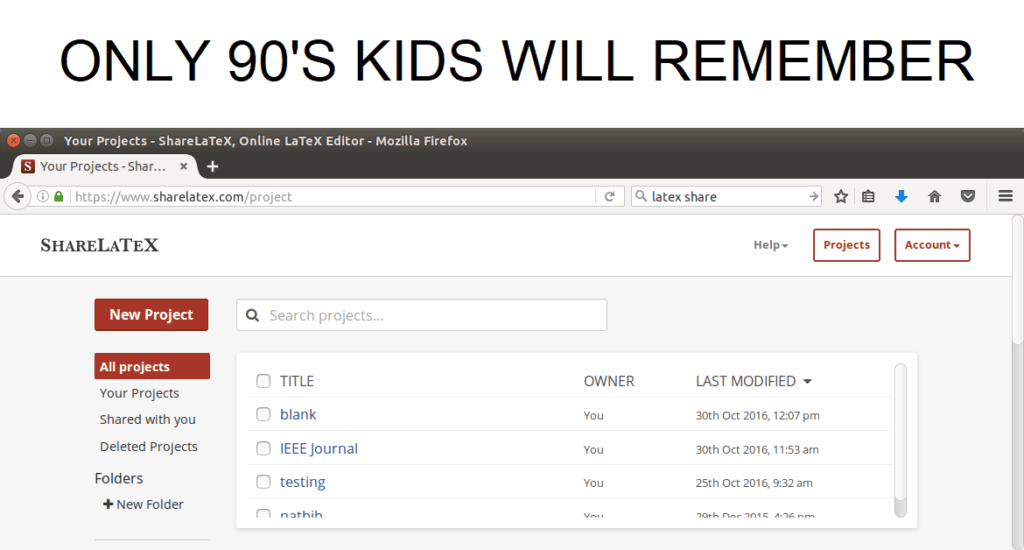Select the Your Projects browser tab
The height and width of the screenshot is (550, 1024).
(x=104, y=166)
